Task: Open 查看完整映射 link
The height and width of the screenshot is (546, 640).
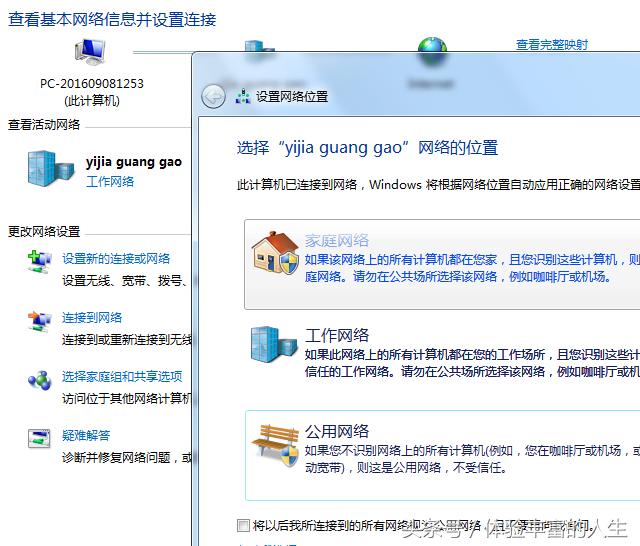Action: (552, 44)
